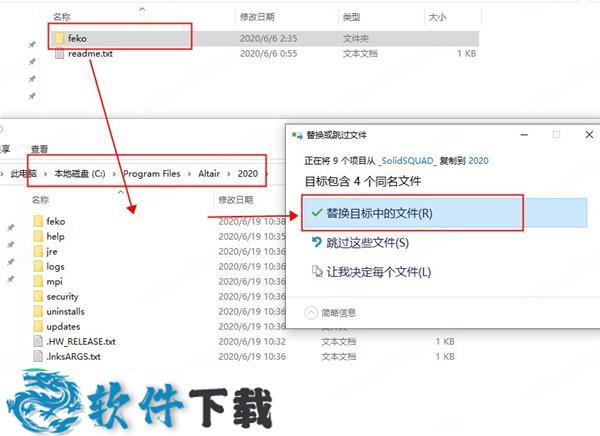Select the .HW_RELEASE.txt file icon
600x436 pixels.
[38, 341]
